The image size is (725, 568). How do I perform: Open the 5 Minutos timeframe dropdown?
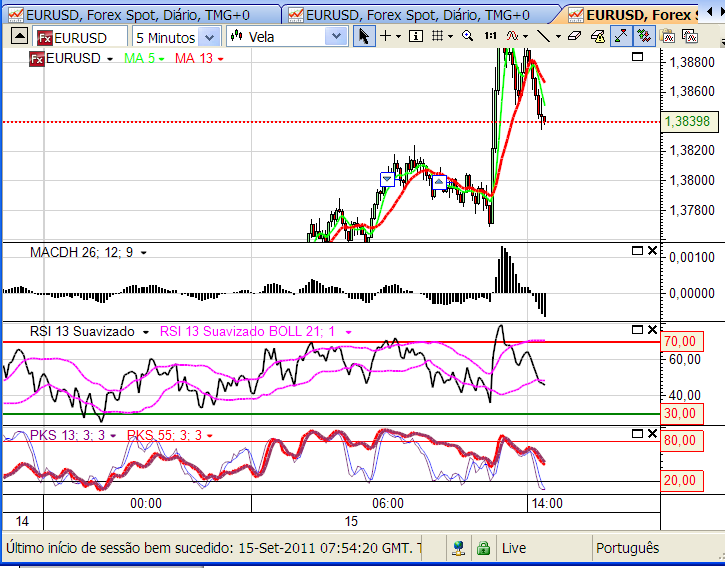click(x=209, y=37)
